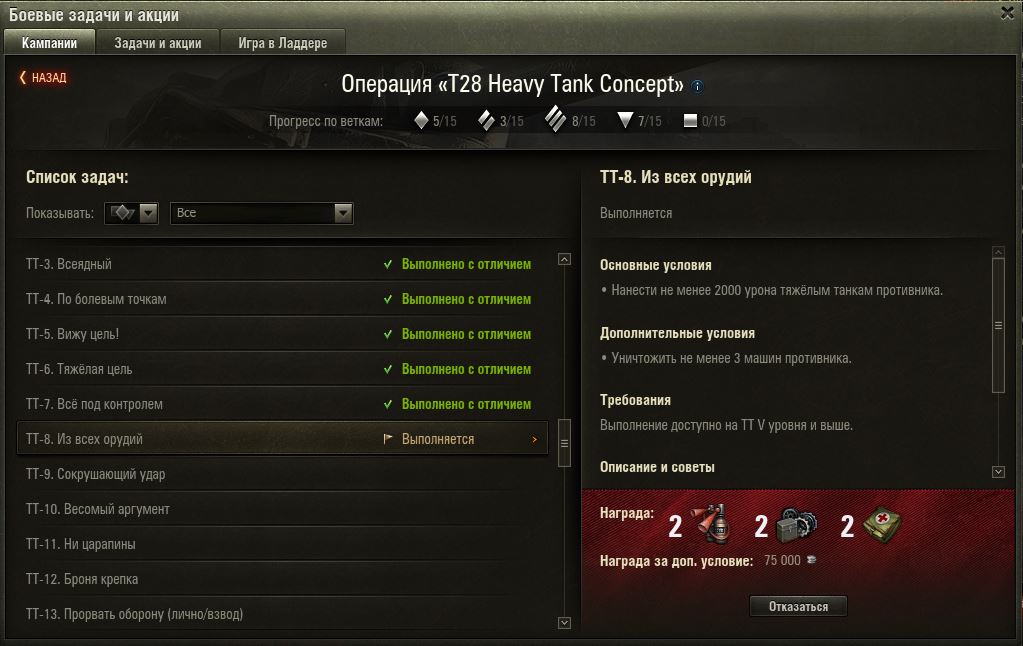
Task: Select mission 'ТТ-9. Сокрушающий удар'
Action: 282,474
